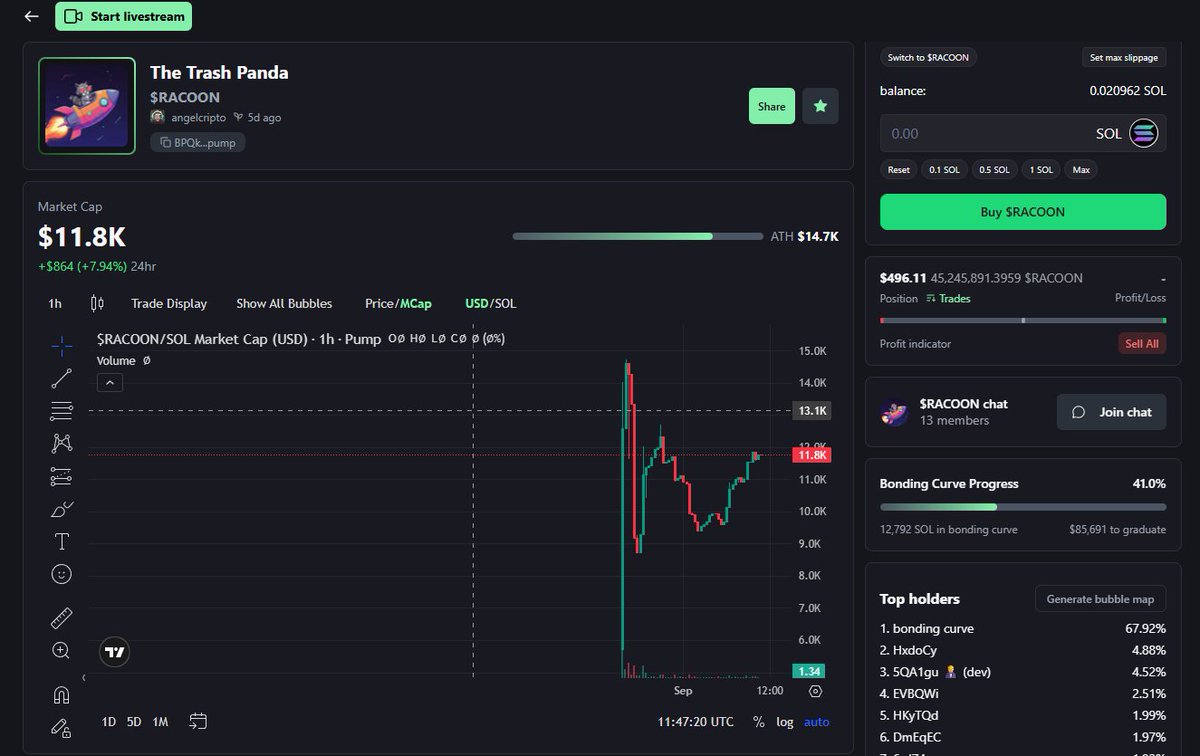Click Set max slippage button

[1124, 58]
